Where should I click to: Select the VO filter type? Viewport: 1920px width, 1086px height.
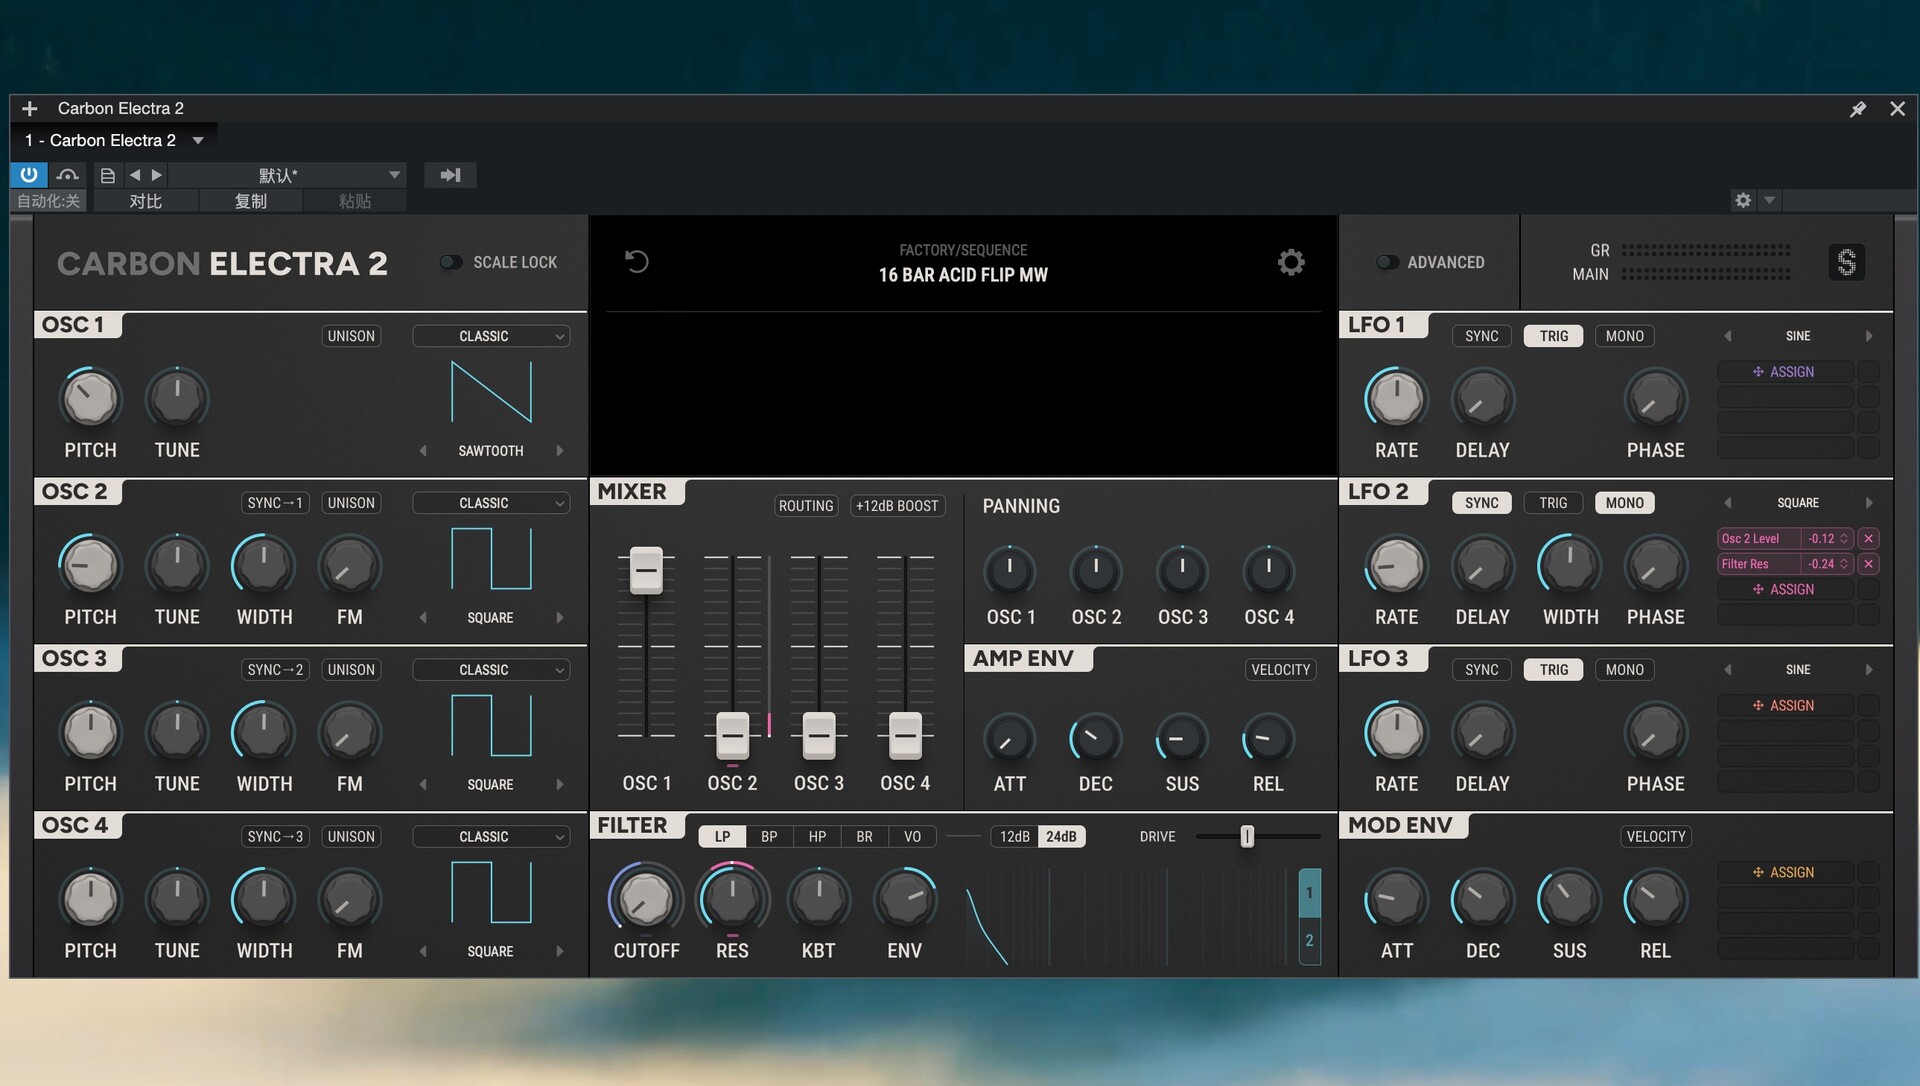pos(912,837)
